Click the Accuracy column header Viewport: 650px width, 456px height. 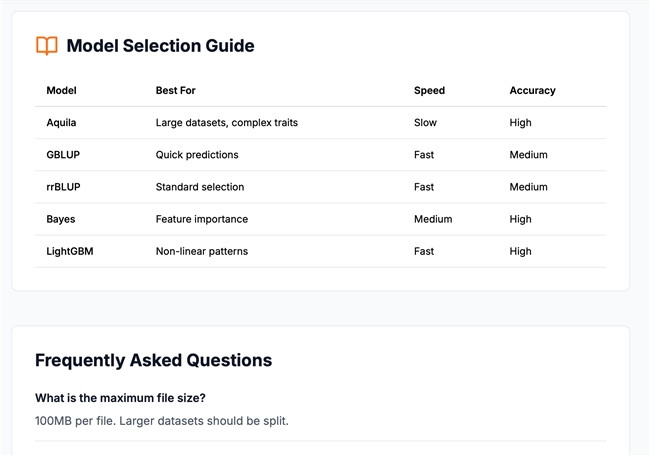pyautogui.click(x=532, y=90)
